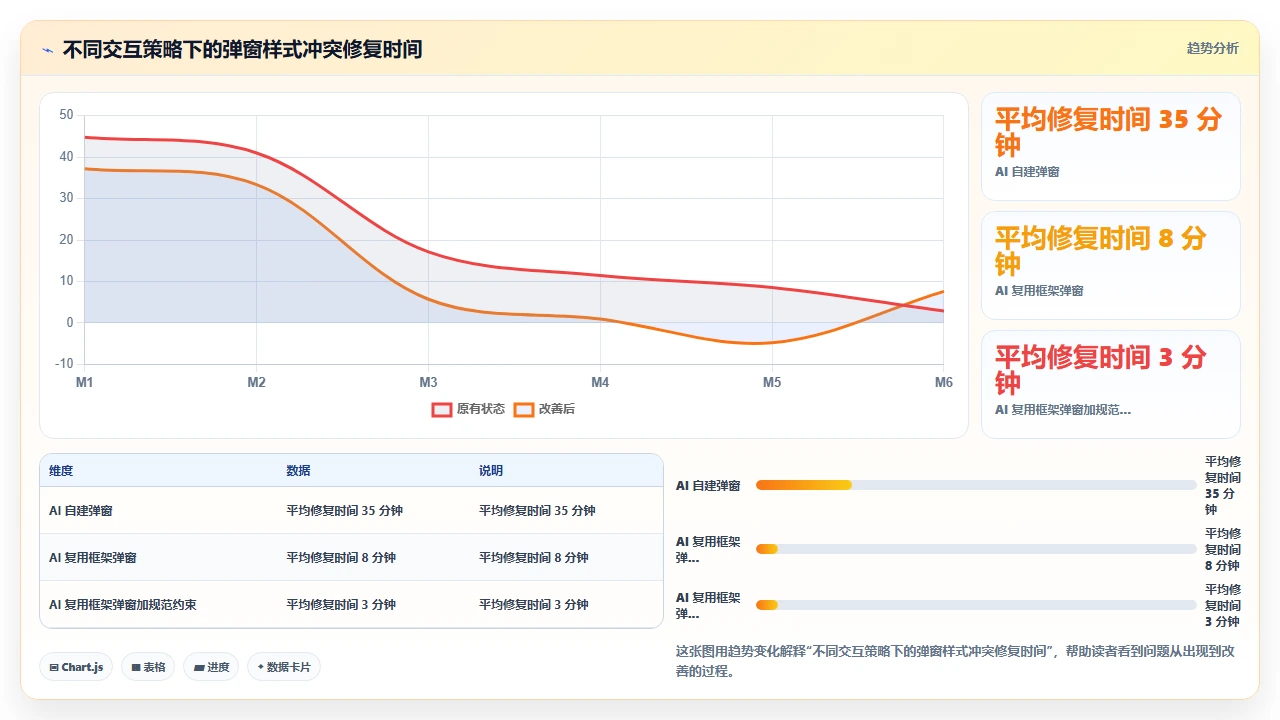Click the AI 自建弹窗 progress bar
The width and height of the screenshot is (1280, 720).
pyautogui.click(x=976, y=485)
